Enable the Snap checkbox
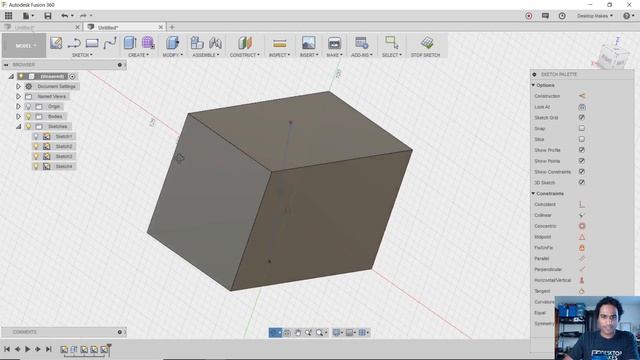This screenshot has height=360, width=640. pos(582,128)
